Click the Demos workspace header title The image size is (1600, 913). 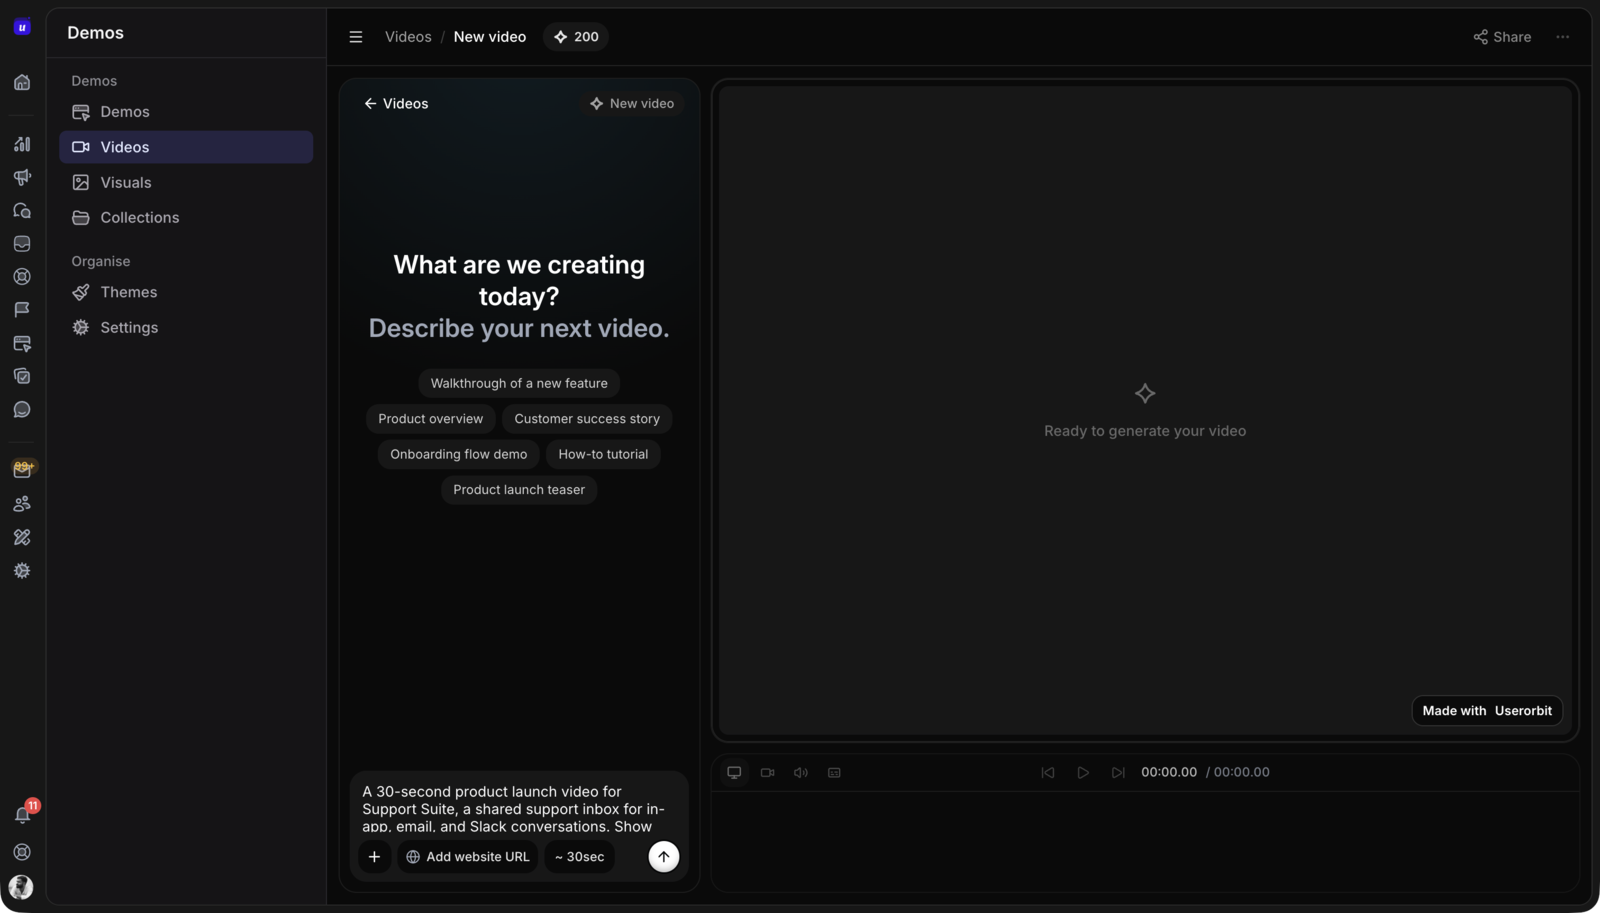(96, 33)
